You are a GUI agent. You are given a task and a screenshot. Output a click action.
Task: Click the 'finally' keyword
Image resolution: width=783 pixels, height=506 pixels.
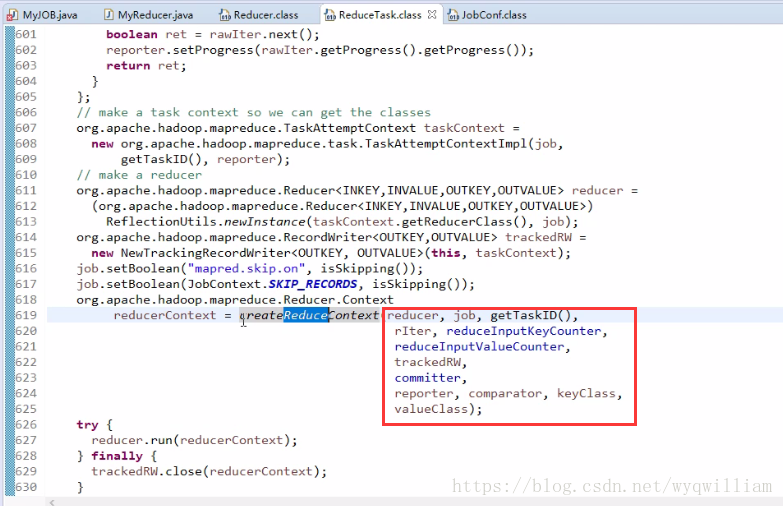tap(117, 456)
